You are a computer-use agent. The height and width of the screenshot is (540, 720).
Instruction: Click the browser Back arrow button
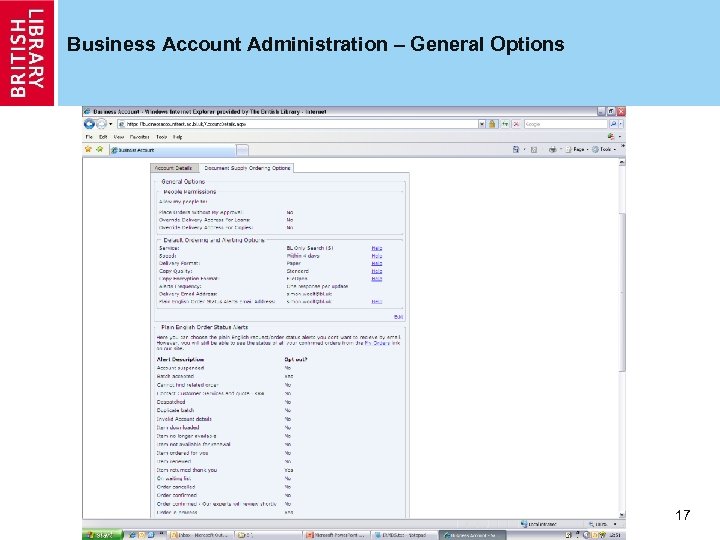pos(89,124)
